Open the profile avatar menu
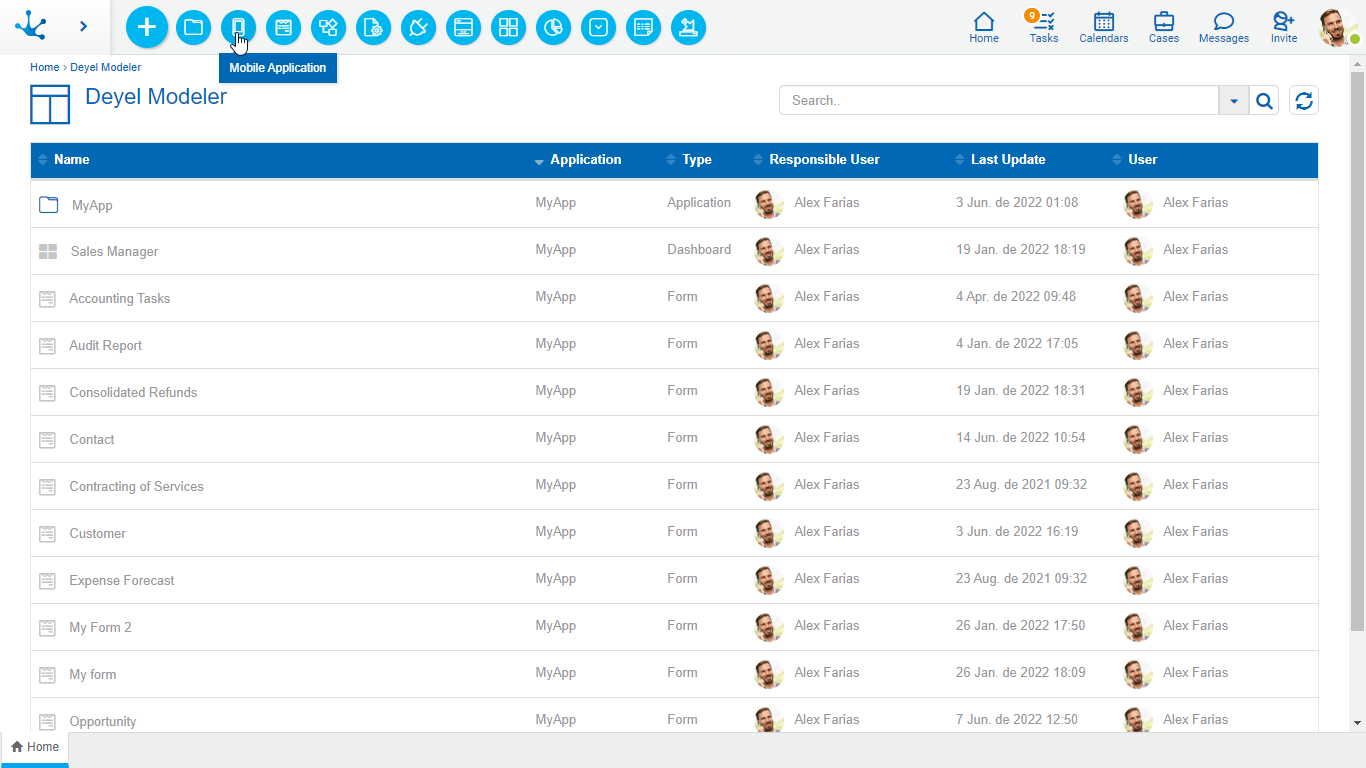The width and height of the screenshot is (1366, 768). coord(1337,27)
